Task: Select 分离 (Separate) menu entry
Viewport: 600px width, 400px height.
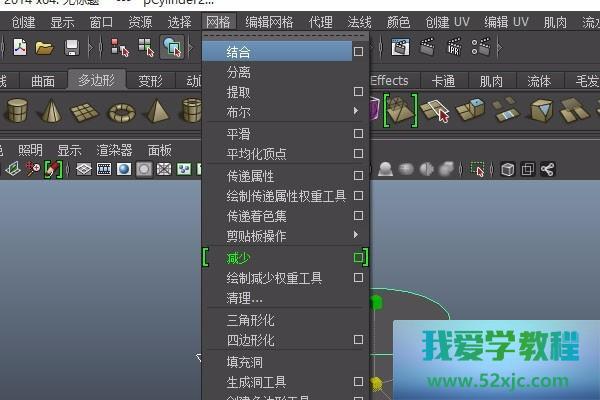Action: tap(239, 72)
